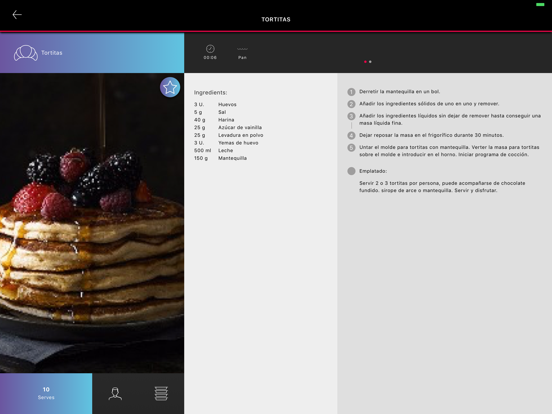Mark recipe as favorite with star icon
The height and width of the screenshot is (414, 552).
[x=170, y=87]
